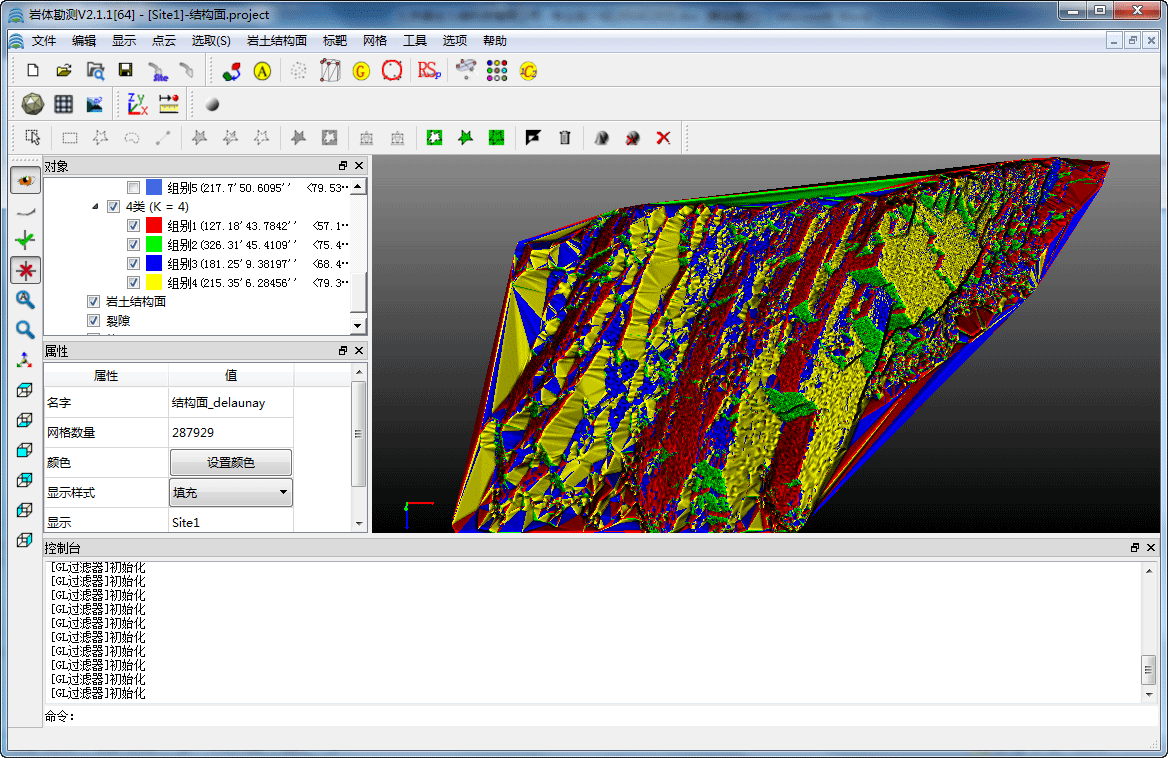Close the 属性 panel
The width and height of the screenshot is (1168, 758).
[359, 350]
